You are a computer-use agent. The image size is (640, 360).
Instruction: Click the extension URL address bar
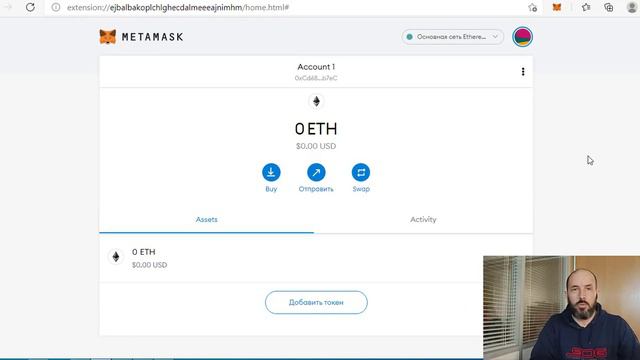(x=178, y=7)
